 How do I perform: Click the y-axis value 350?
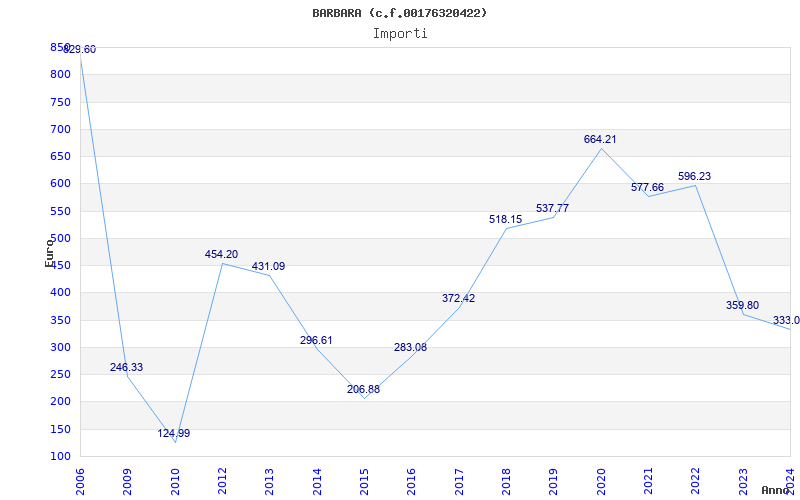click(x=60, y=320)
